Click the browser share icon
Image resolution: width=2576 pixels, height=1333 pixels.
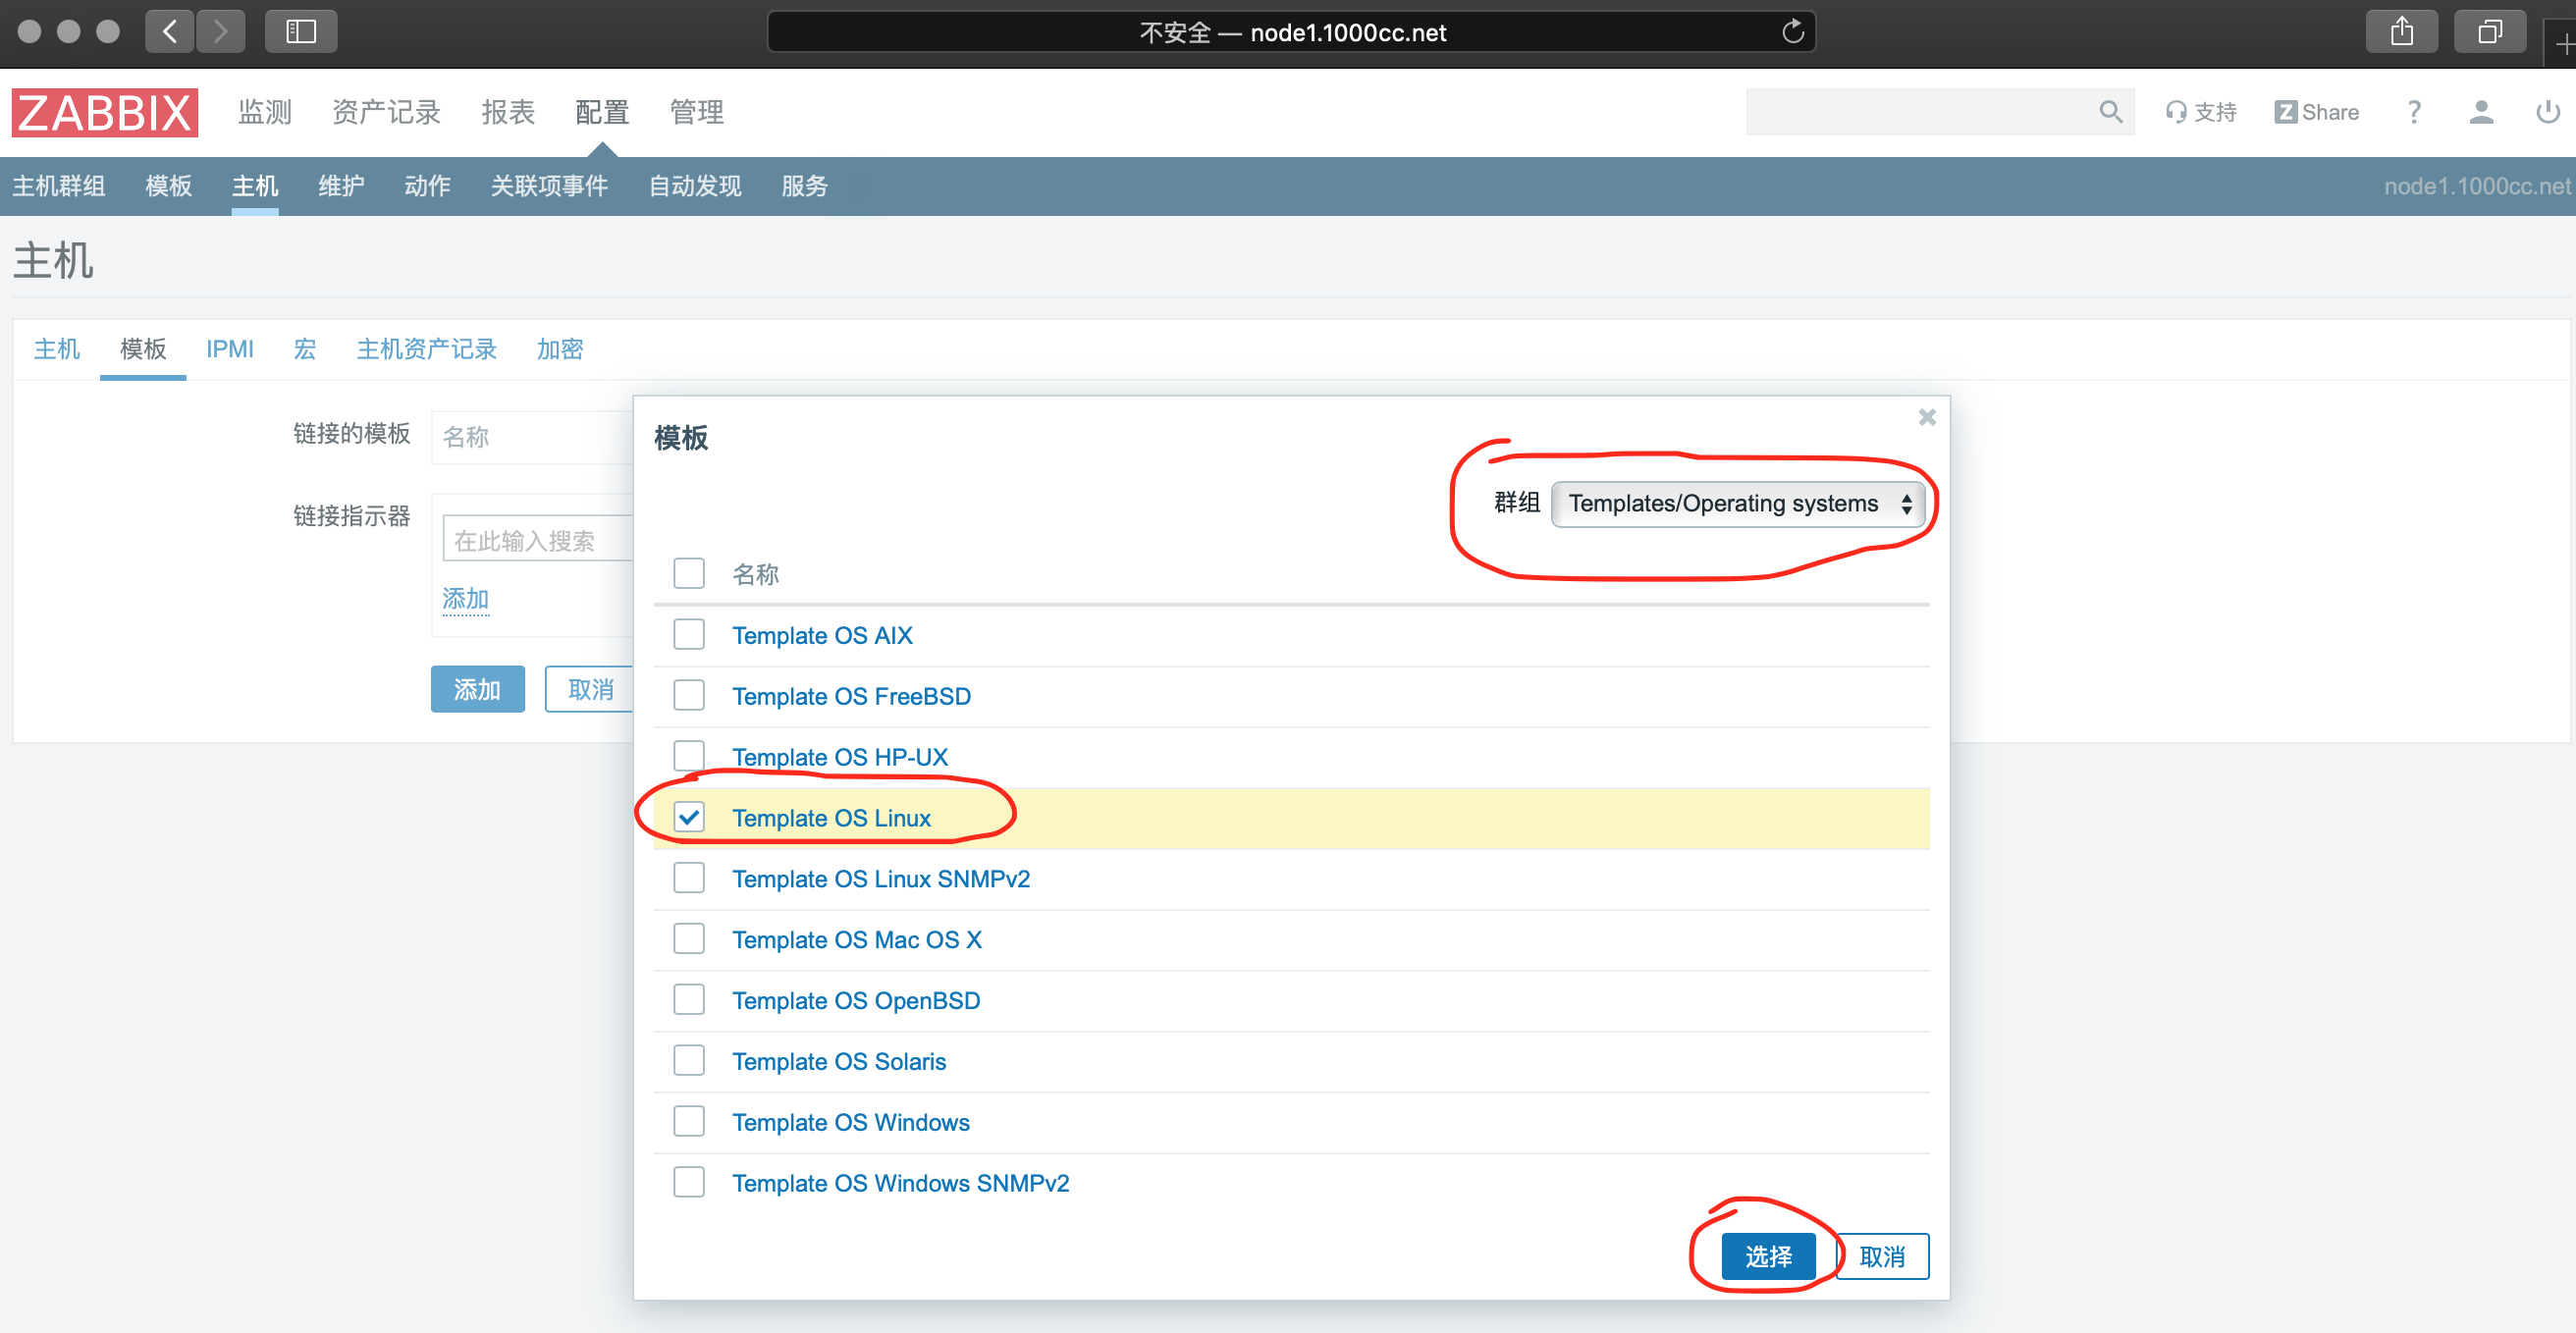tap(2402, 32)
